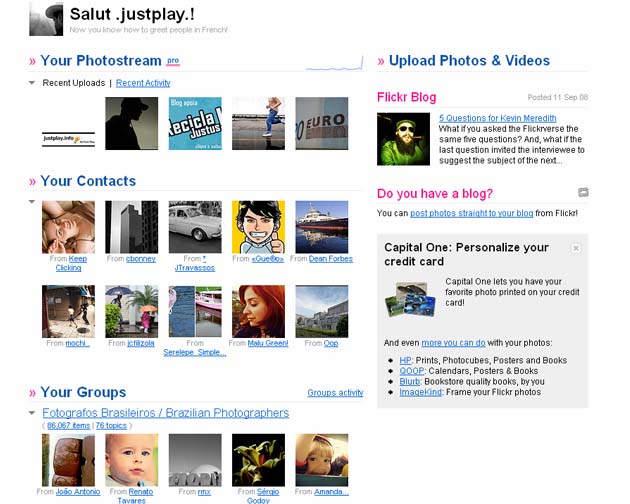Image resolution: width=630 pixels, height=504 pixels.
Task: Open the Your Photostream heading link
Action: pos(101,61)
